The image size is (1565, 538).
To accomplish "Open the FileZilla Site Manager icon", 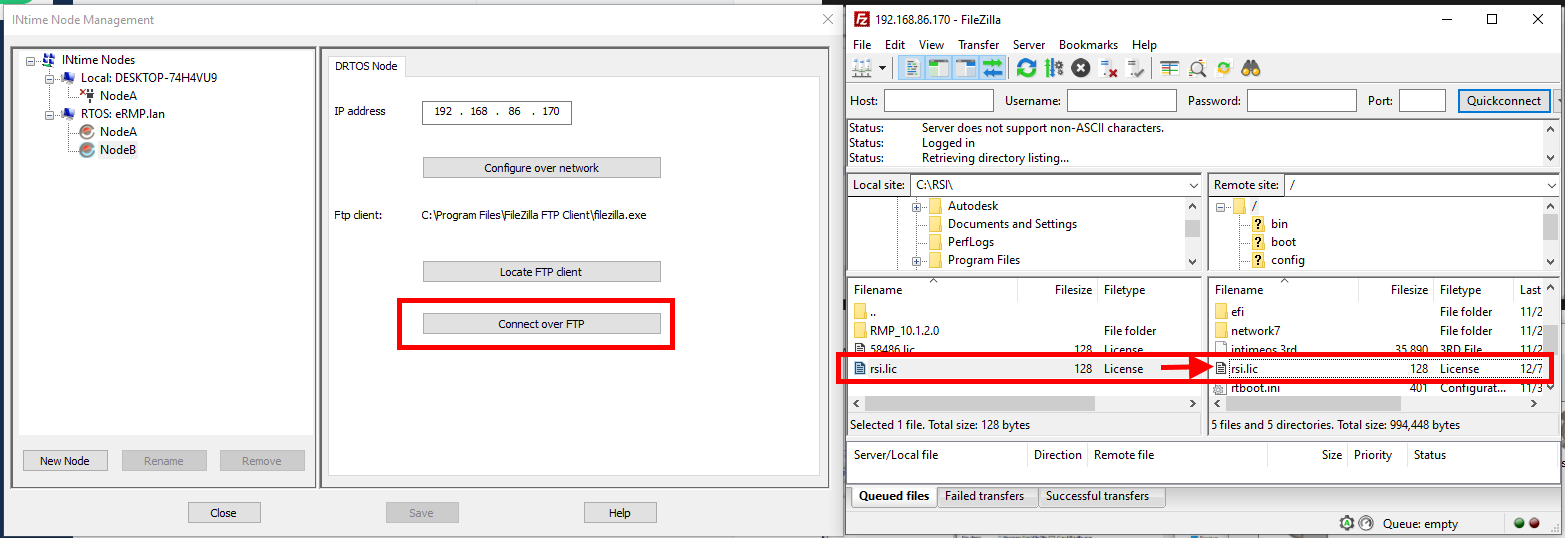I will click(864, 68).
